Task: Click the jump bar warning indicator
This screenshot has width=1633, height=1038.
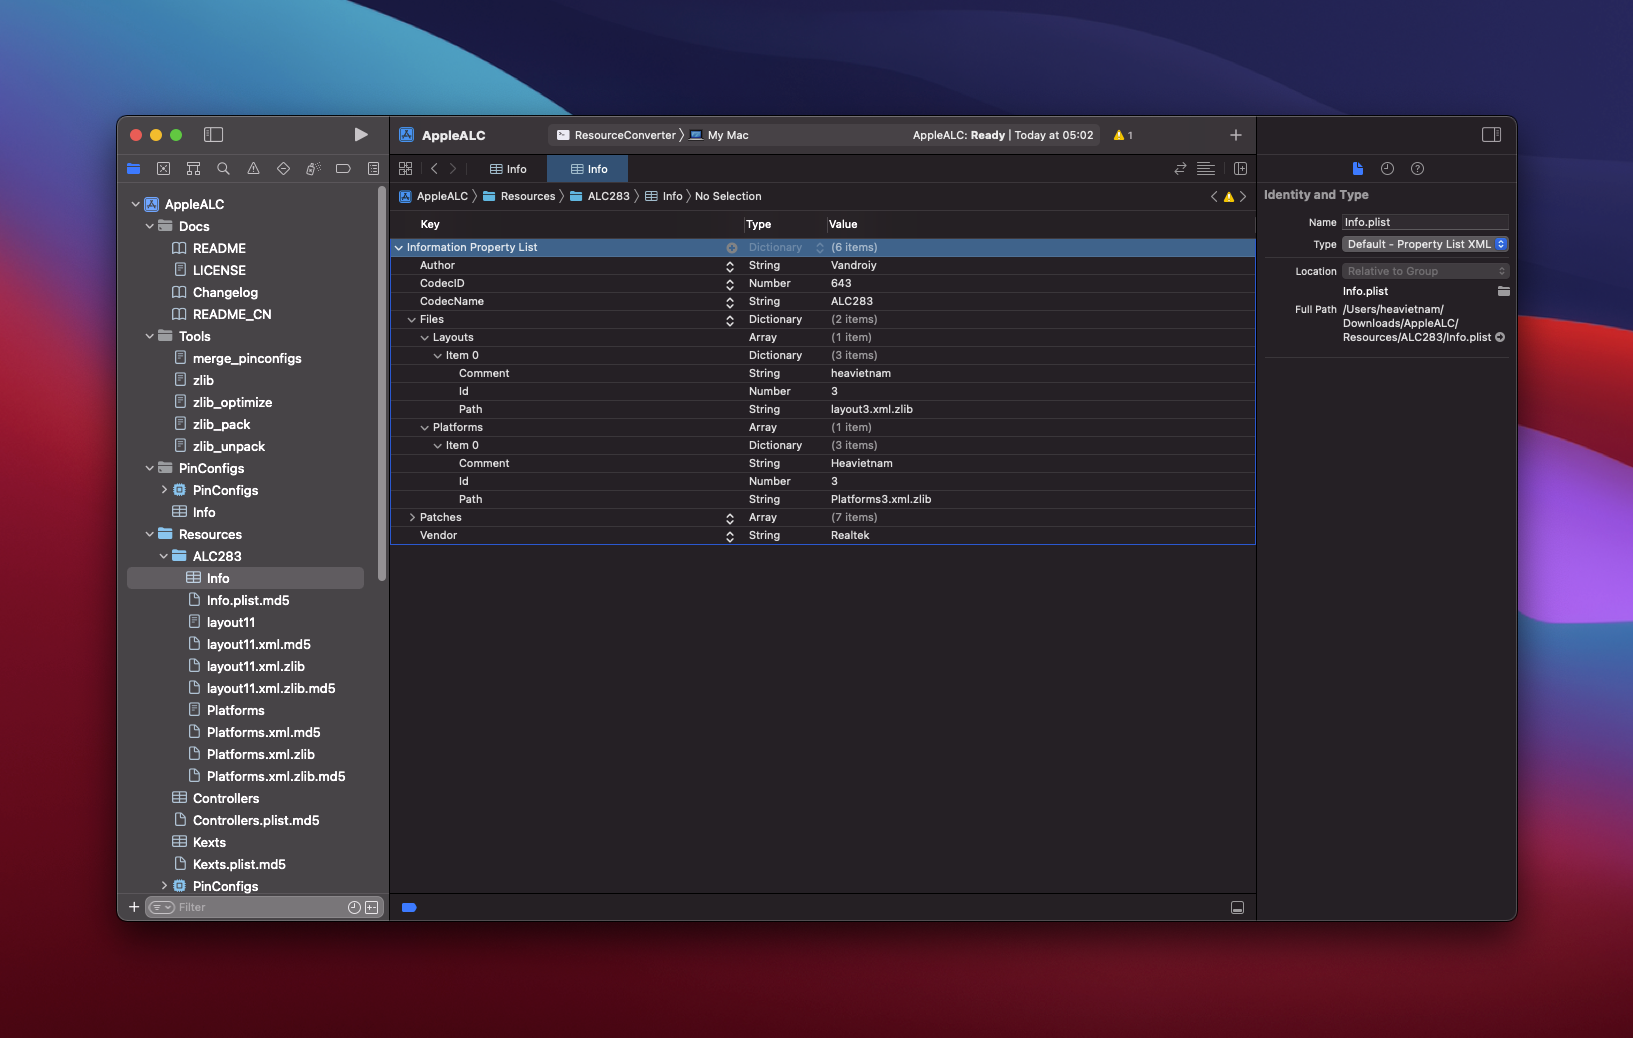Action: [1229, 197]
